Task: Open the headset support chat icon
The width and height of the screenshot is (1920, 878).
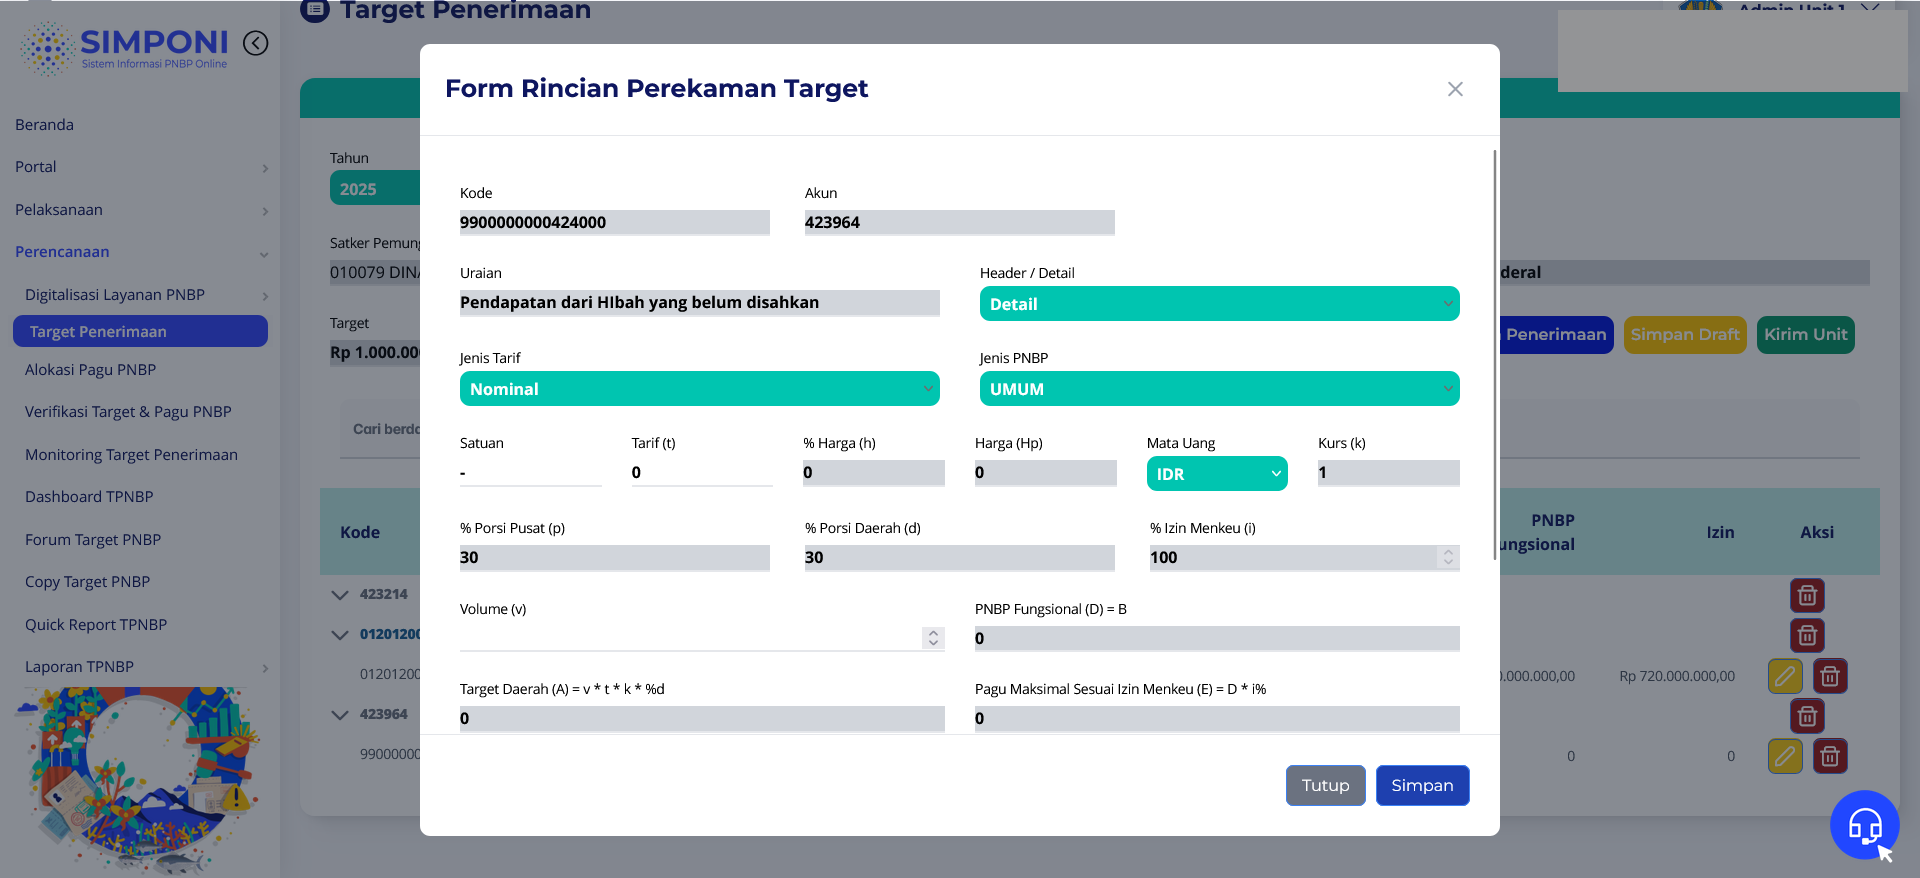Action: coord(1864,825)
